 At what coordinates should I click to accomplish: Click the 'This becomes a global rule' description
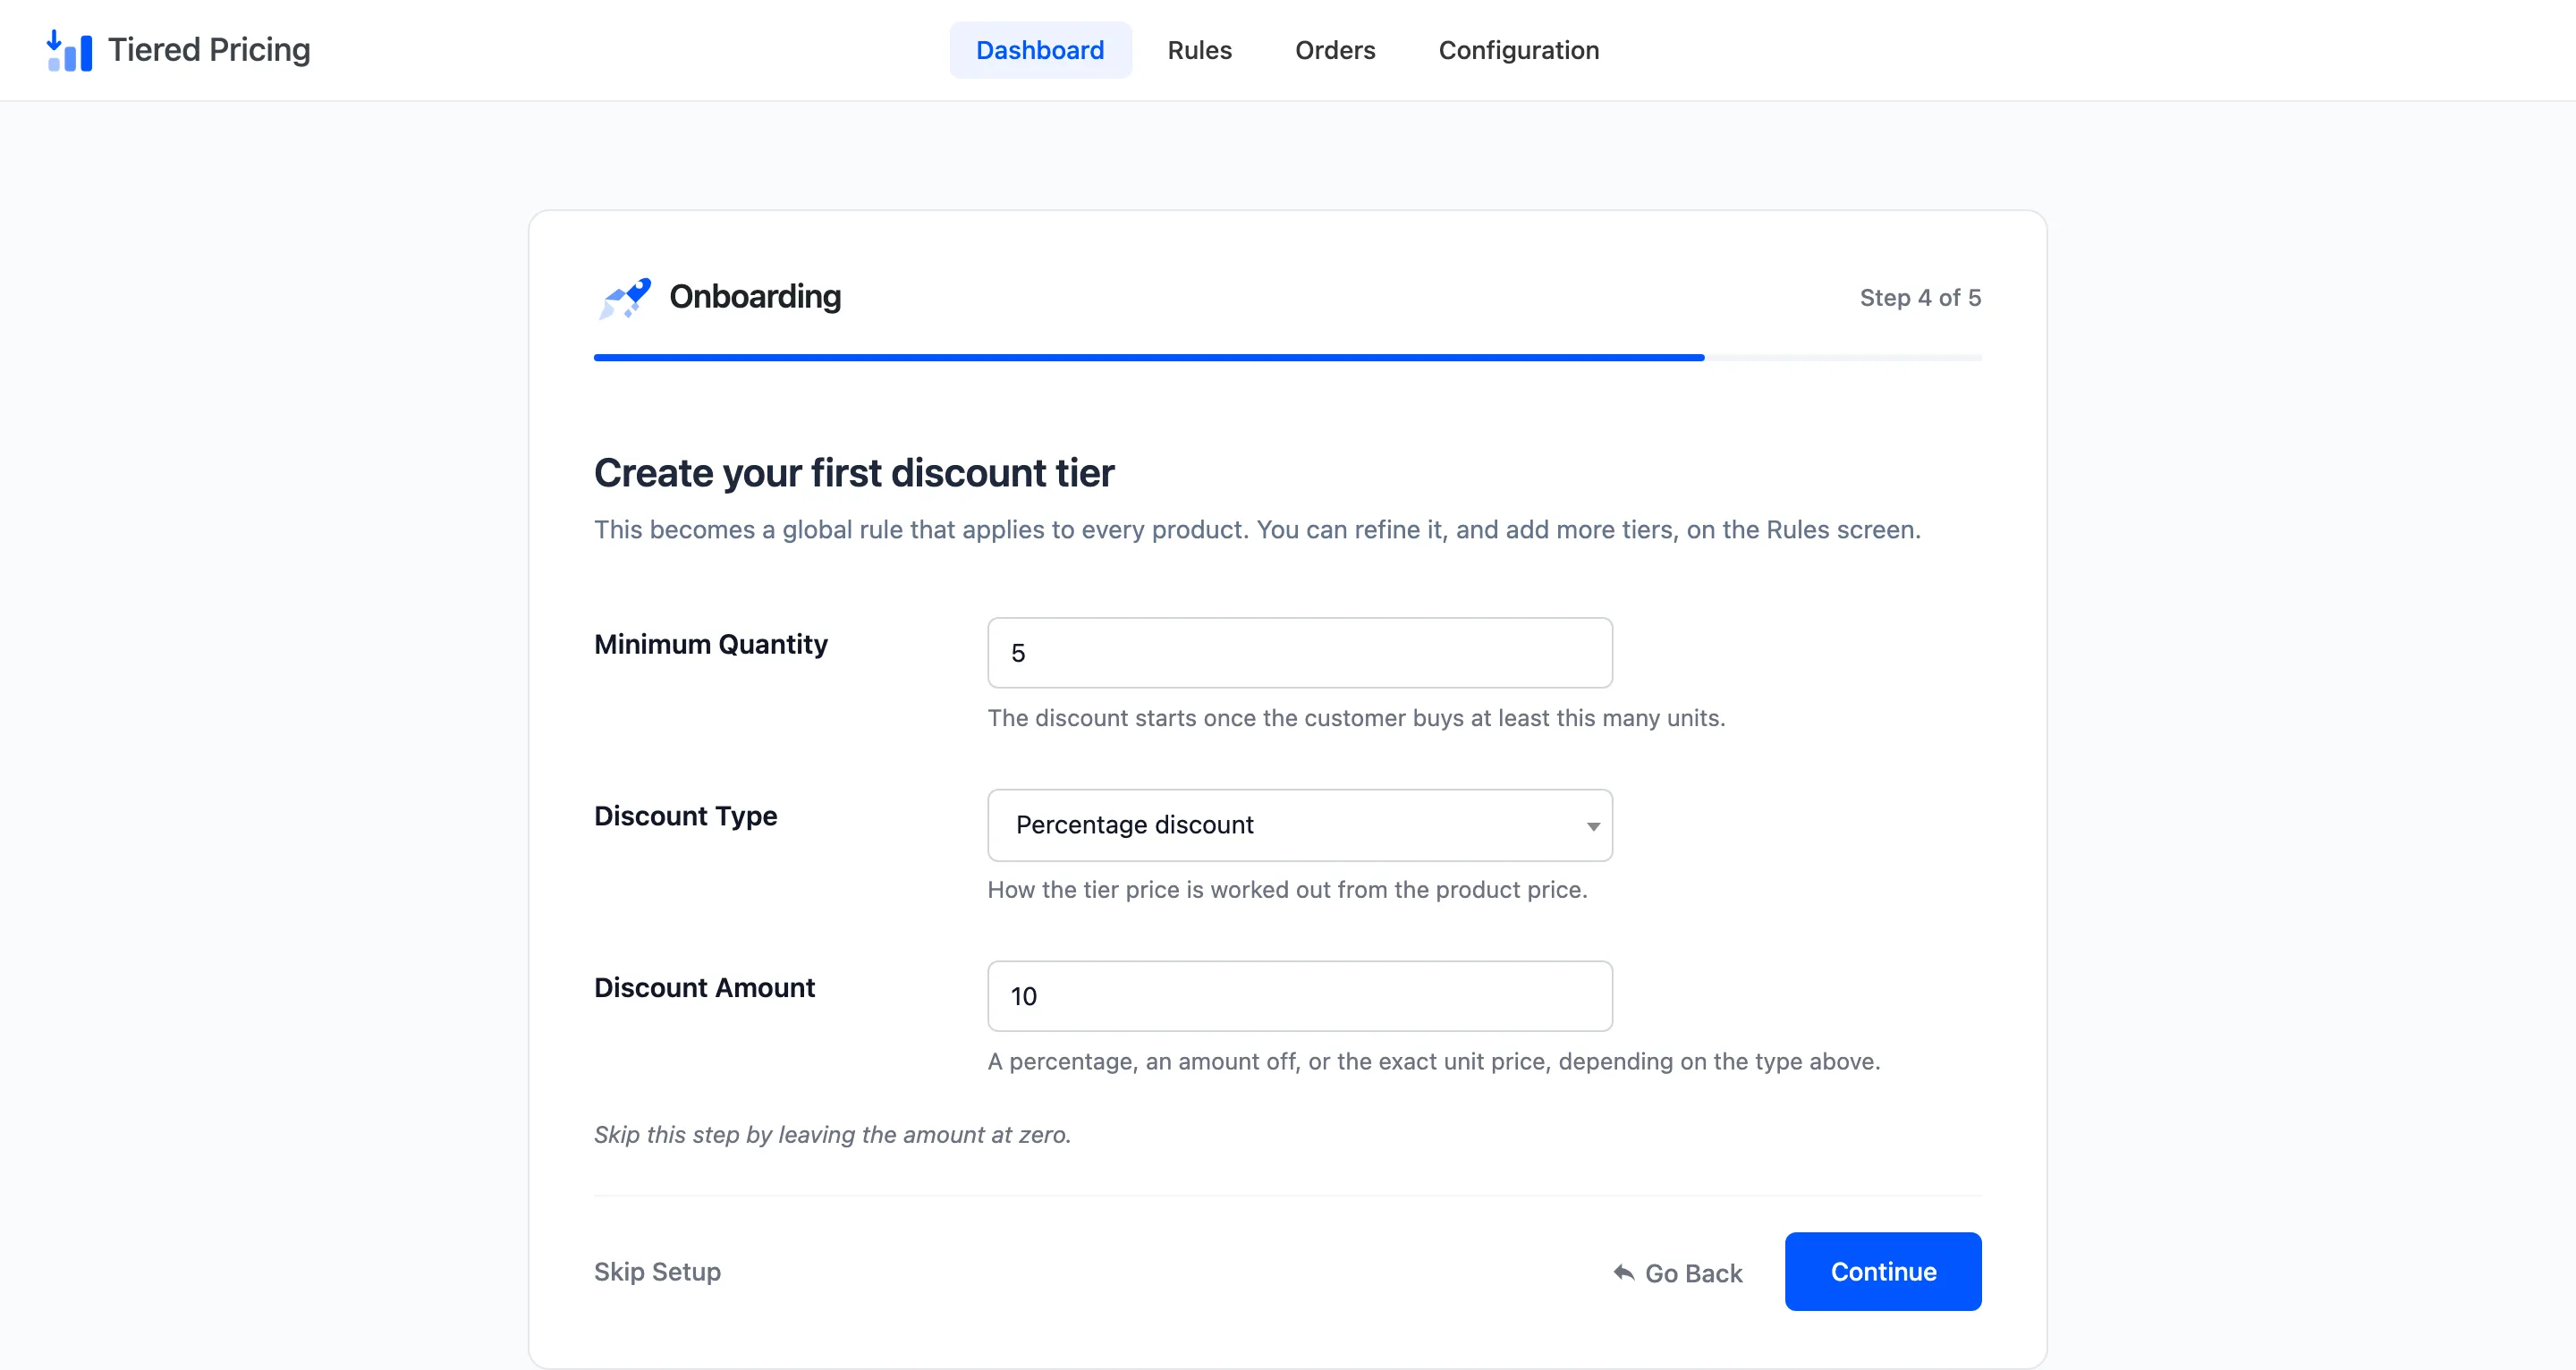[1257, 530]
